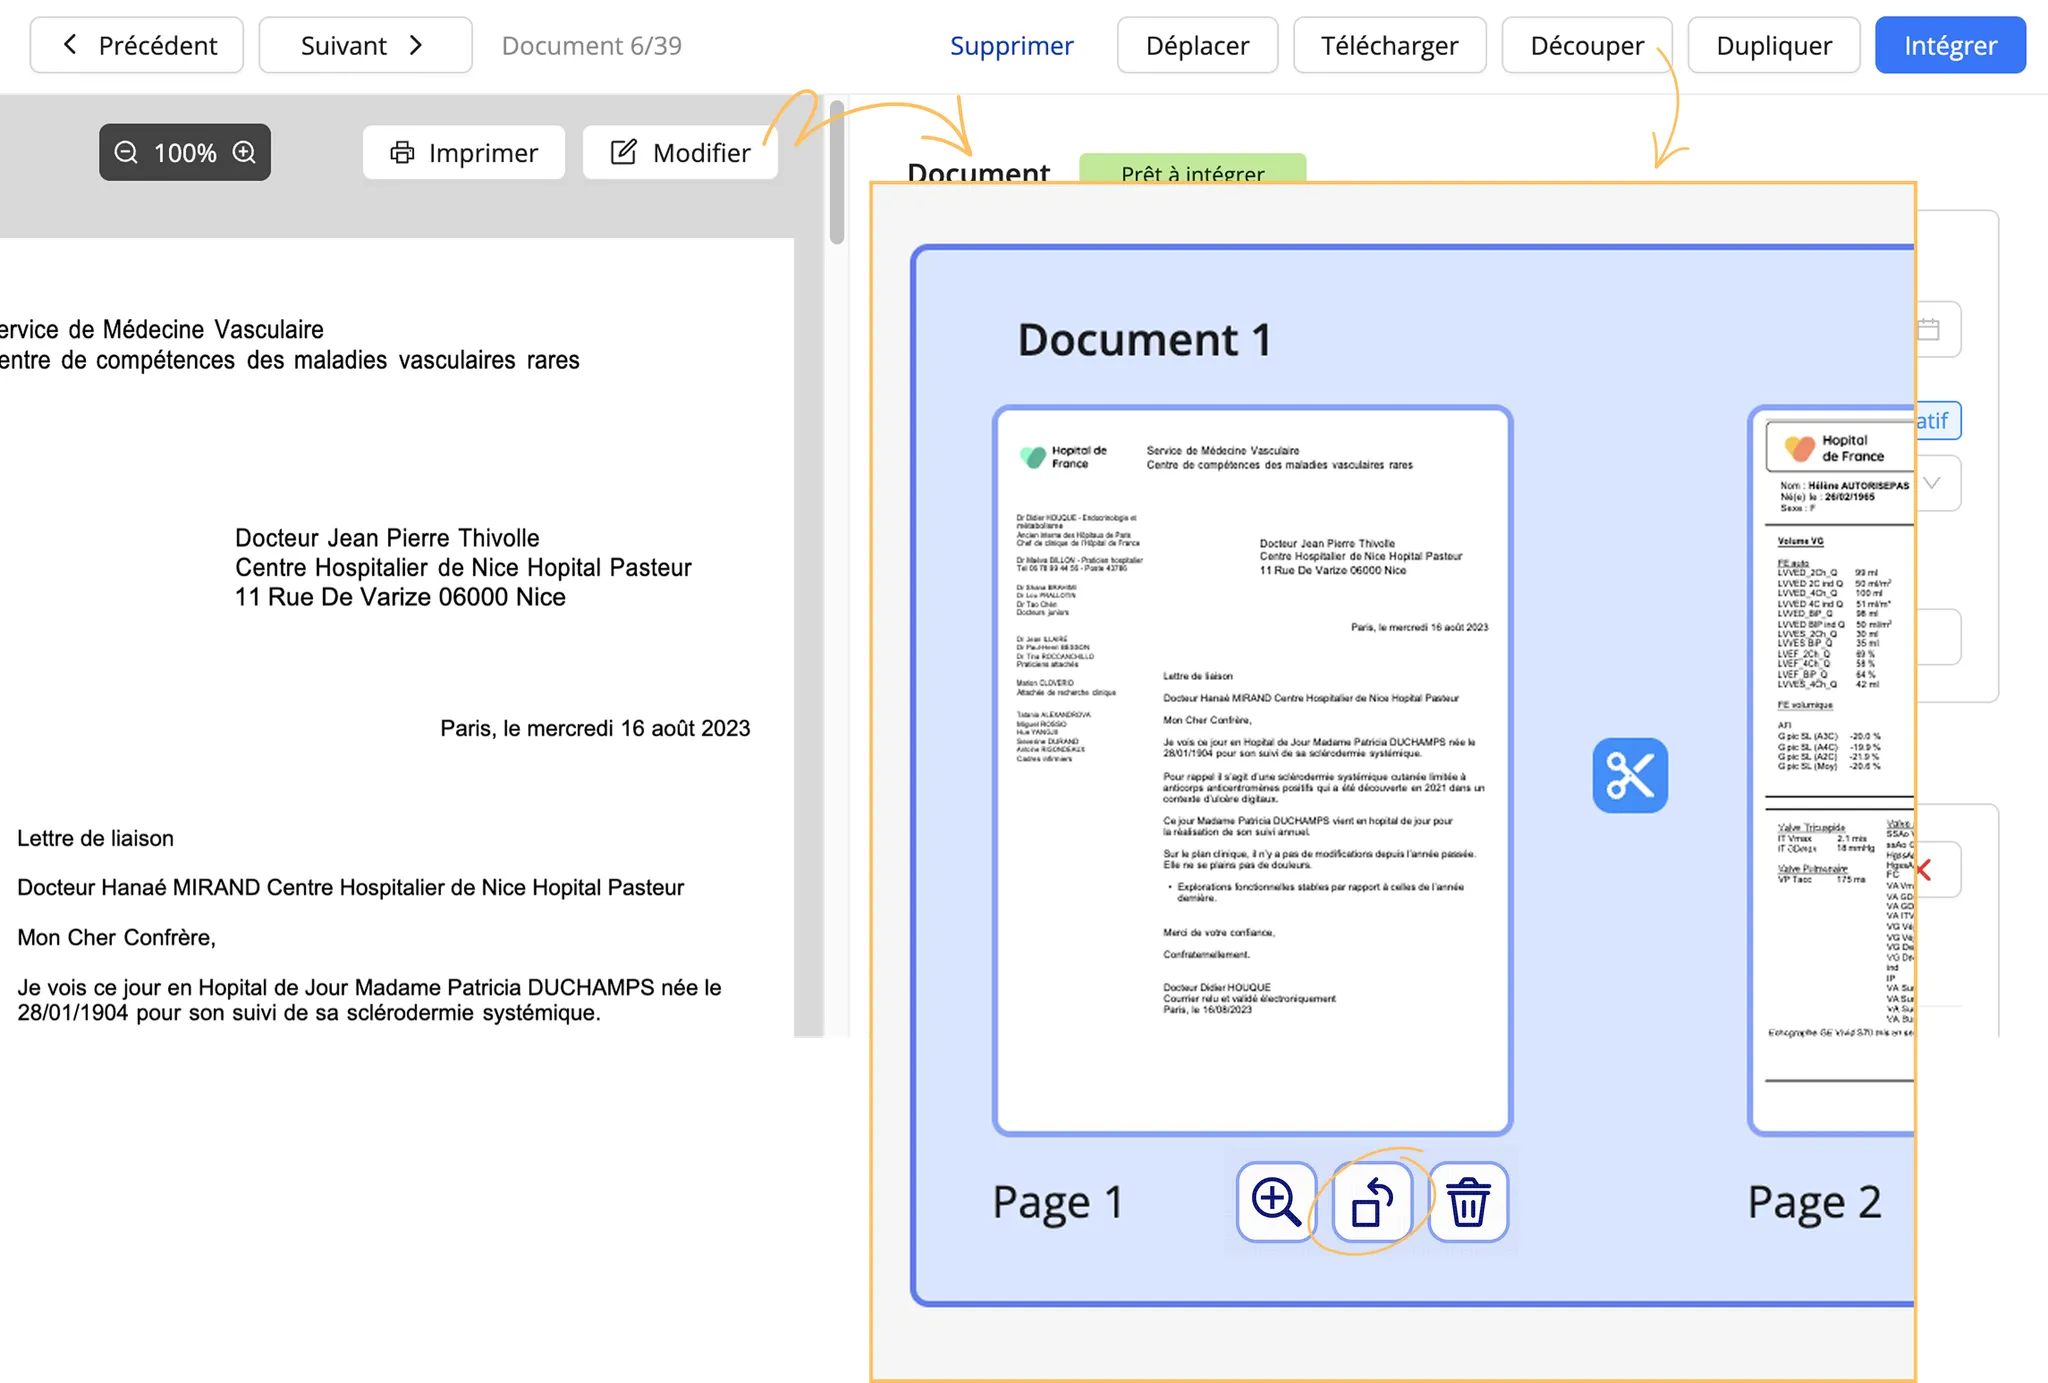Image resolution: width=2048 pixels, height=1383 pixels.
Task: Go to previous document with Précédent
Action: tap(137, 45)
